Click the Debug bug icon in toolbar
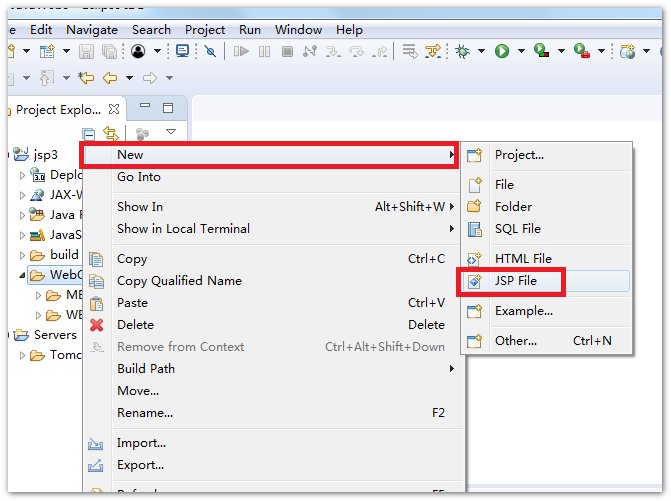The height and width of the screenshot is (501, 671). click(463, 51)
